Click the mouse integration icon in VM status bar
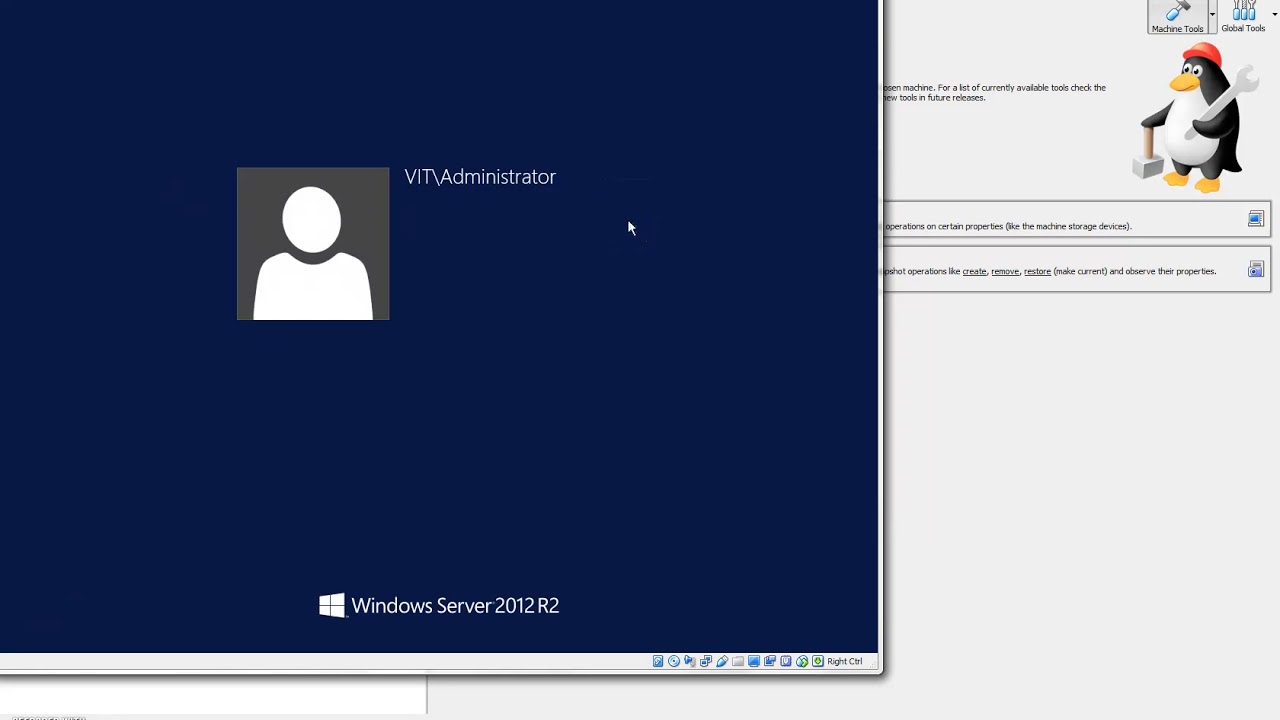The height and width of the screenshot is (720, 1280). 802,661
